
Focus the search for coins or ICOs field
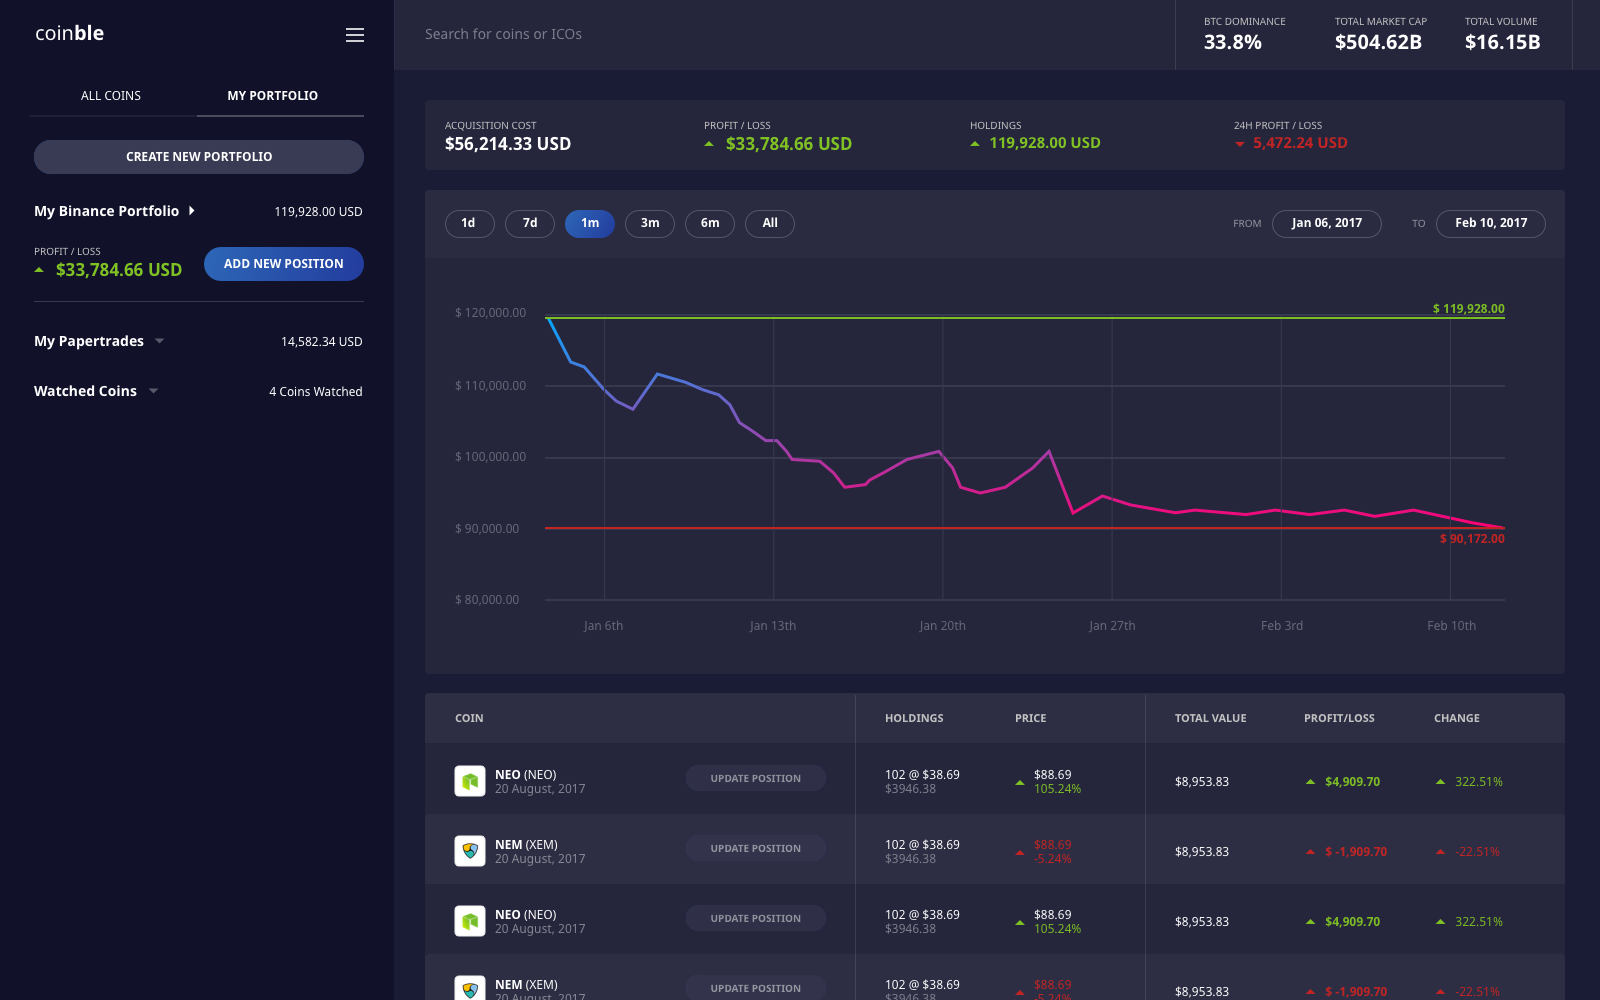pyautogui.click(x=785, y=35)
